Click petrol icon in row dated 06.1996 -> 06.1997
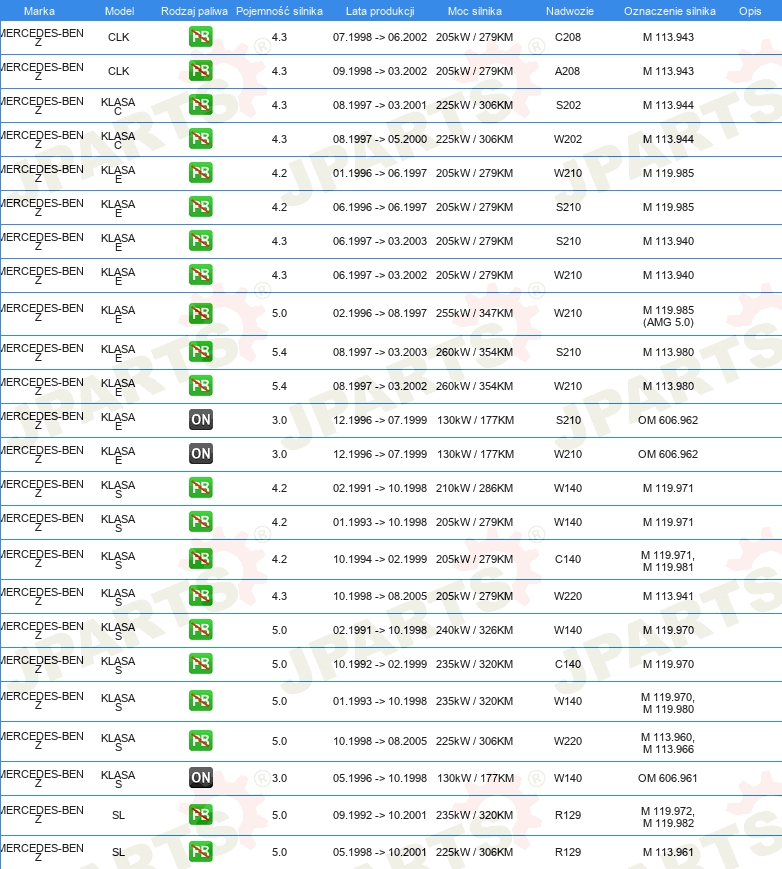This screenshot has width=782, height=869. (201, 207)
